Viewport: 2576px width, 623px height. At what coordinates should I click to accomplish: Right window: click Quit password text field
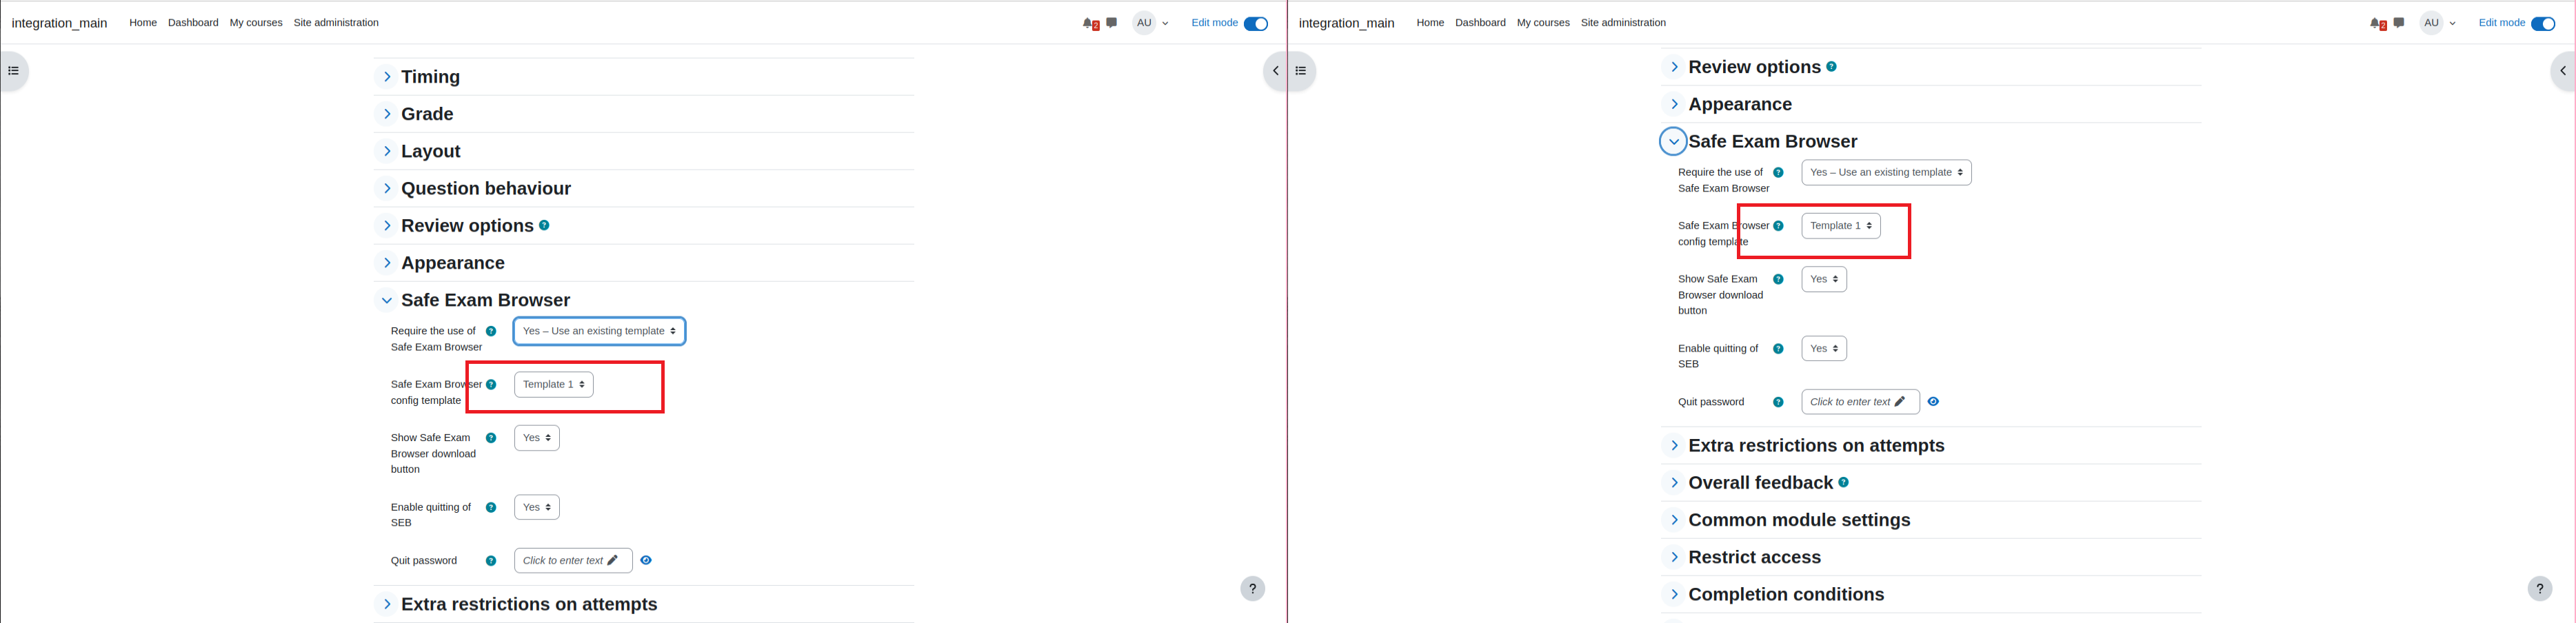(1860, 402)
